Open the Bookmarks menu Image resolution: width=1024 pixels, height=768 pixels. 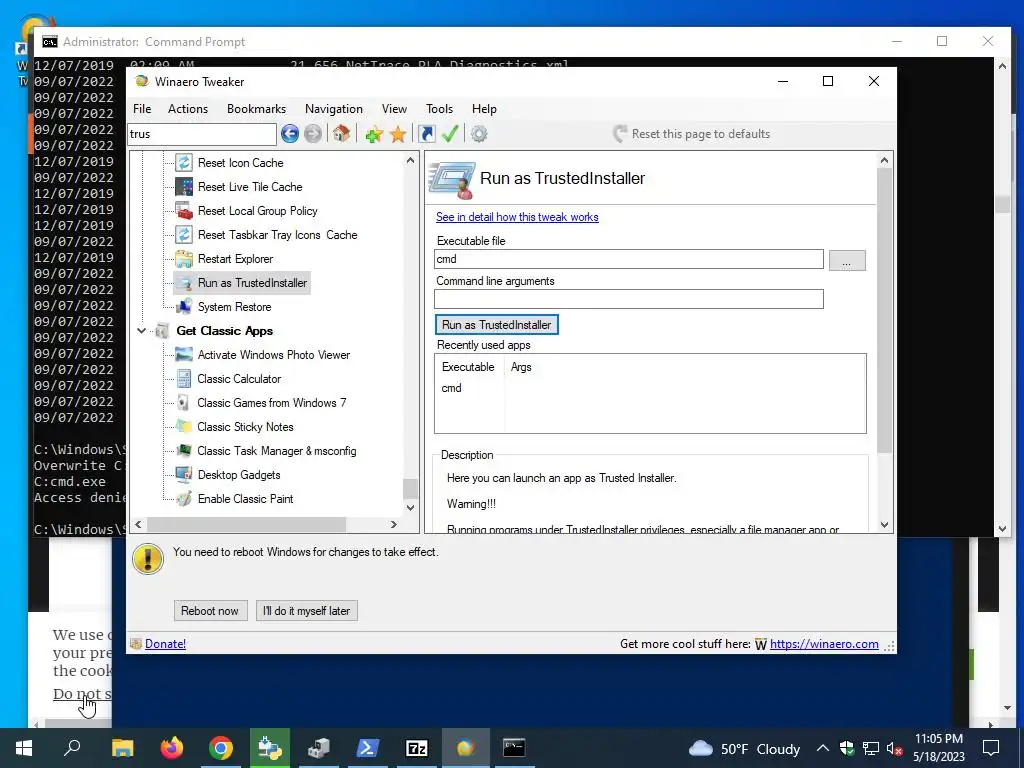[x=257, y=109]
